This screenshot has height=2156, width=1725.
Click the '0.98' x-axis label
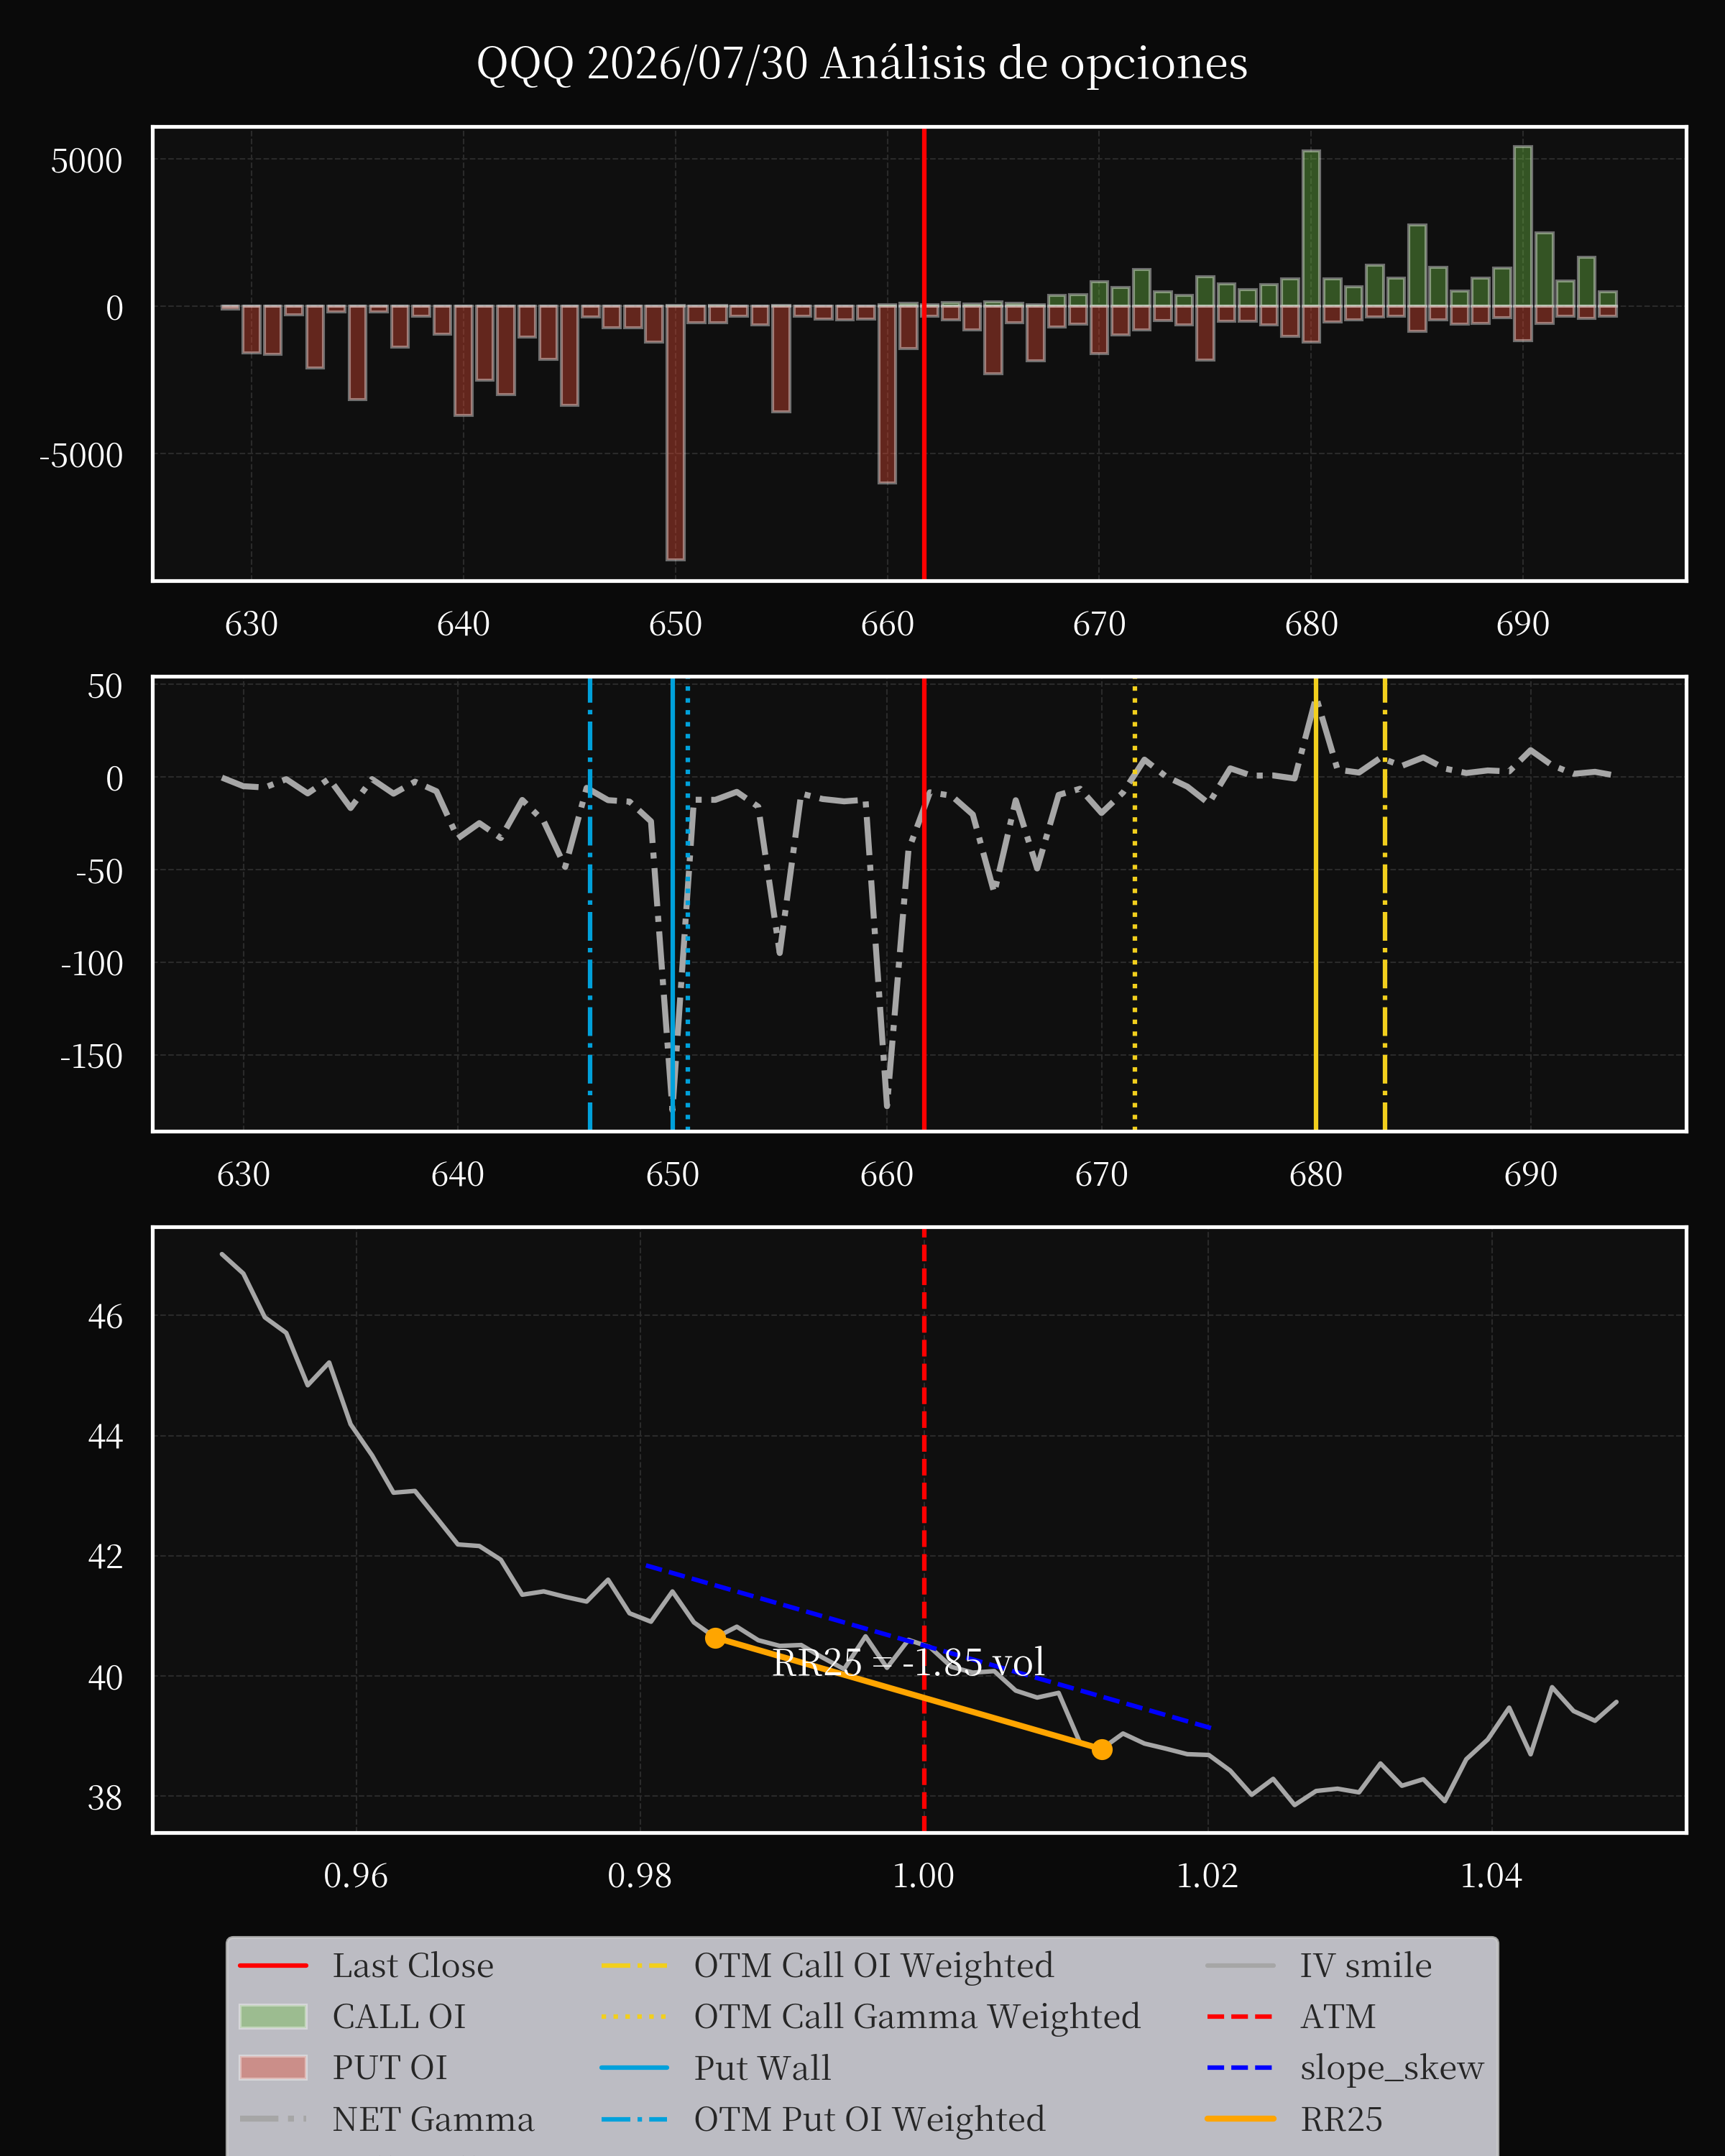tap(640, 1876)
